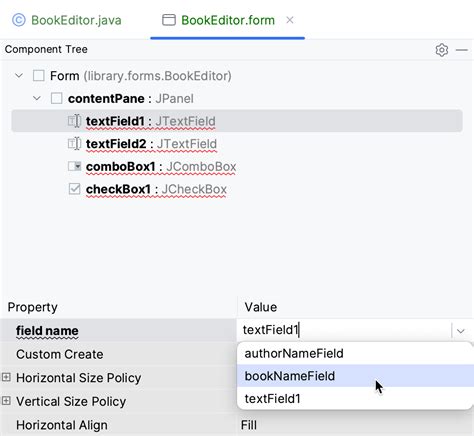Click the textField1 text field icon
The height and width of the screenshot is (436, 474).
click(74, 121)
